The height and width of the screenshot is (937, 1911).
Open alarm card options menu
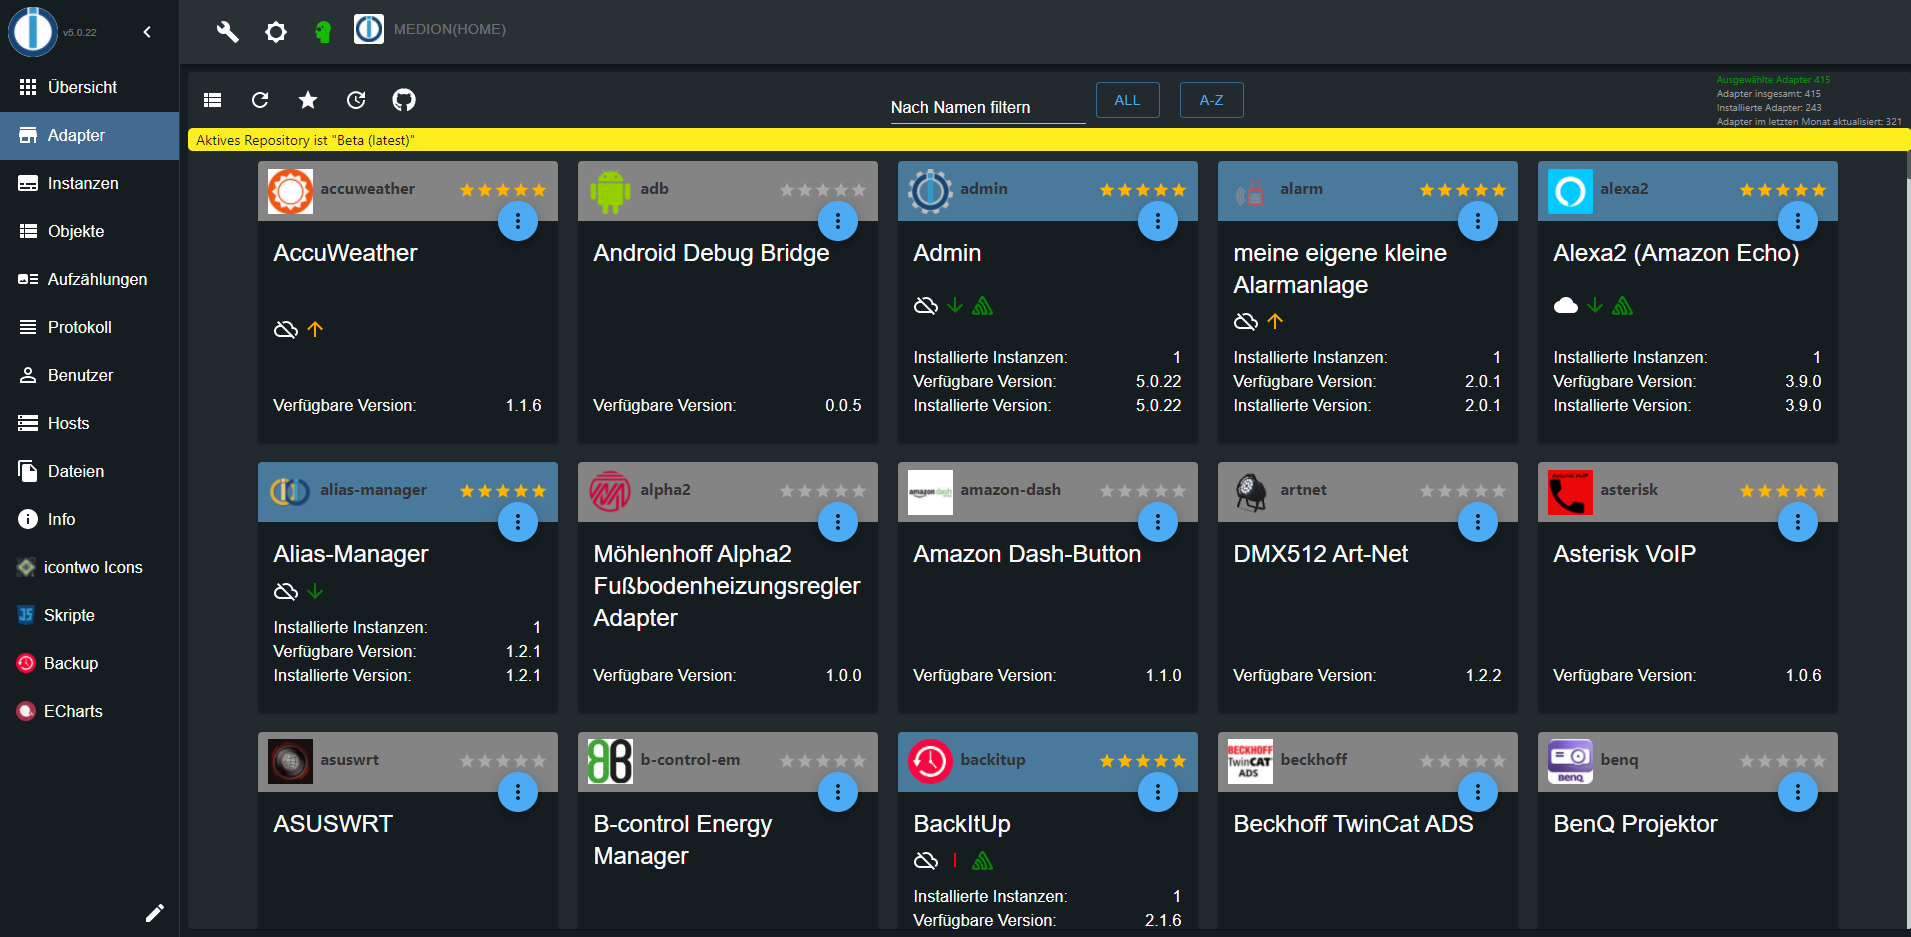tap(1478, 221)
